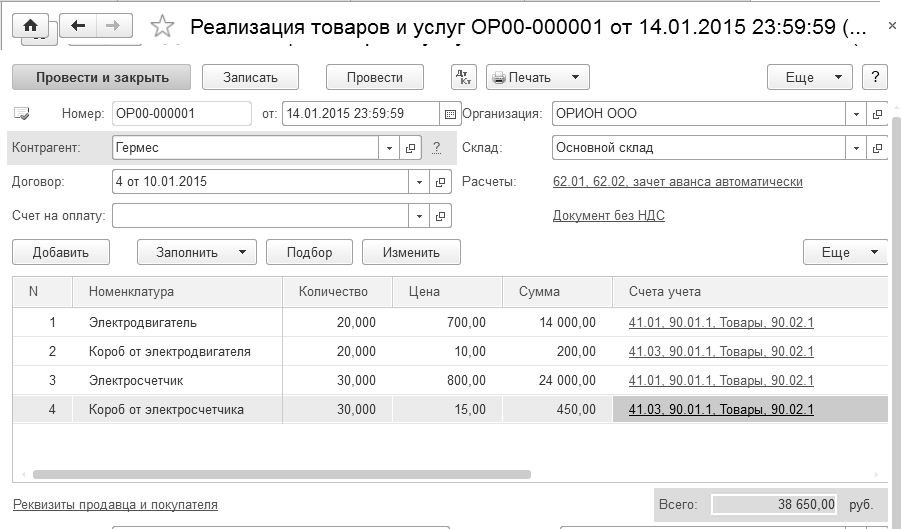Click the Количество column header

337,291
